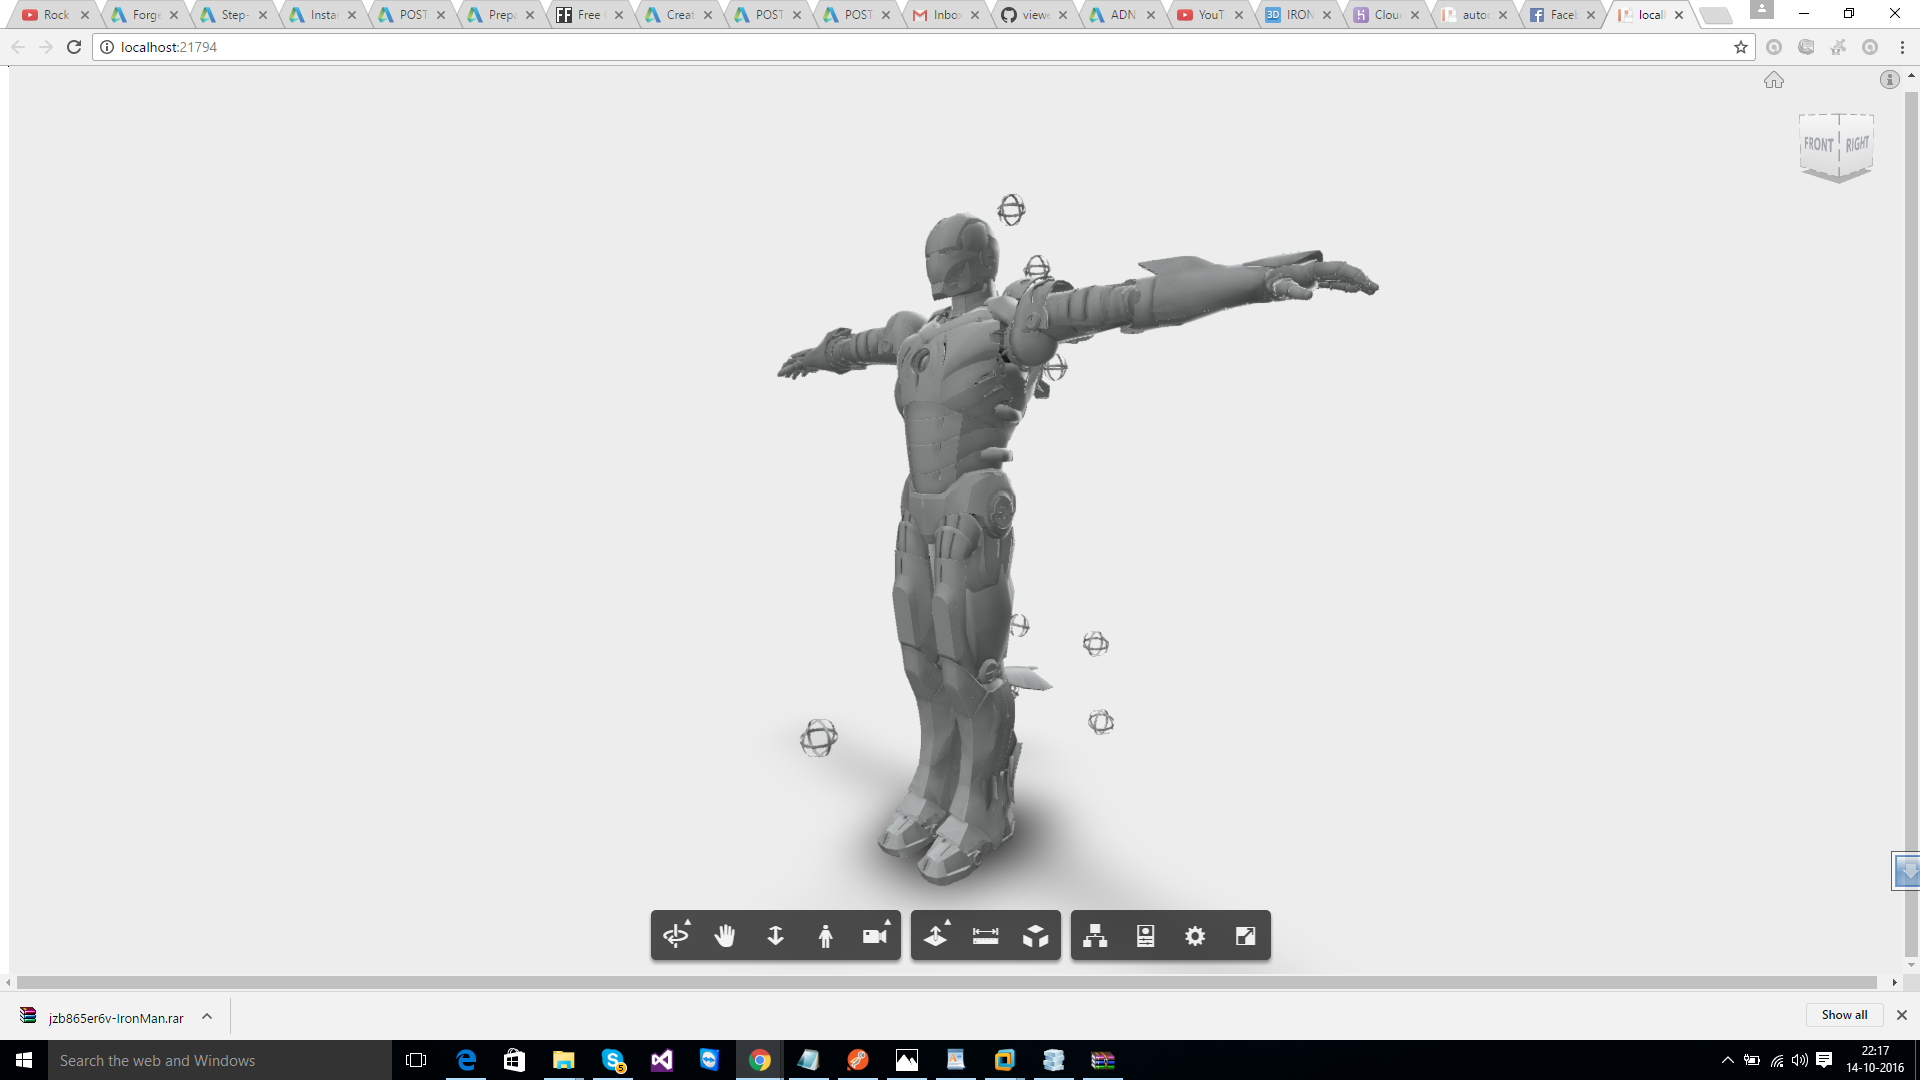Screen dimensions: 1920x1080
Task: Open viewer Settings gear
Action: tap(1195, 936)
